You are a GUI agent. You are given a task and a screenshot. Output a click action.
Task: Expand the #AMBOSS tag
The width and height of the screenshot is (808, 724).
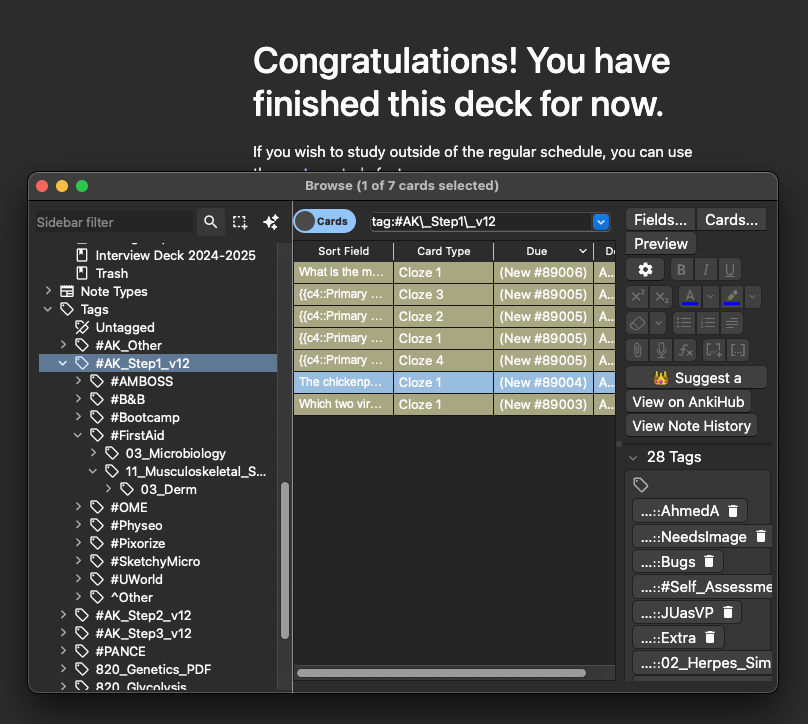[x=78, y=382]
